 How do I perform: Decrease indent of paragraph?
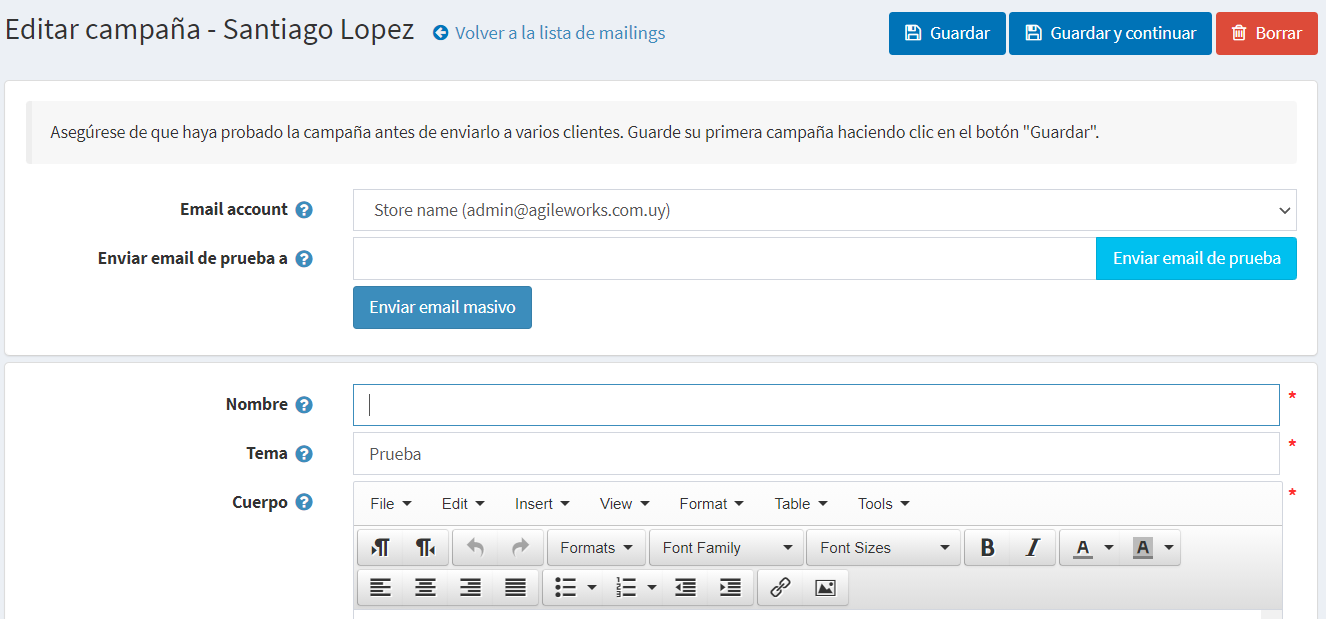(685, 588)
